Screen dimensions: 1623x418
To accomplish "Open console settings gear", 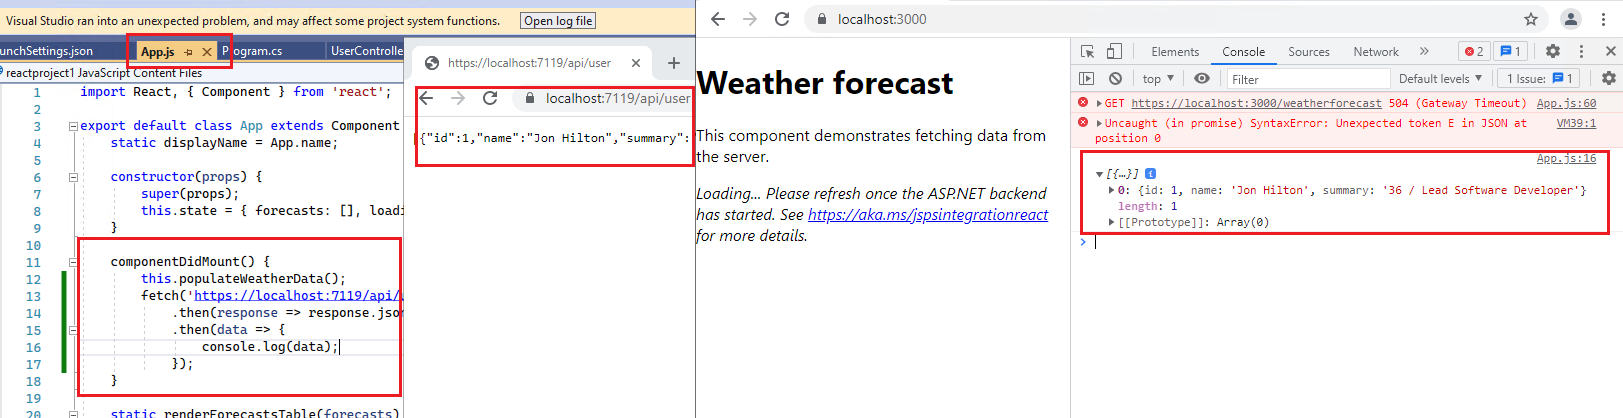I will coord(1608,78).
